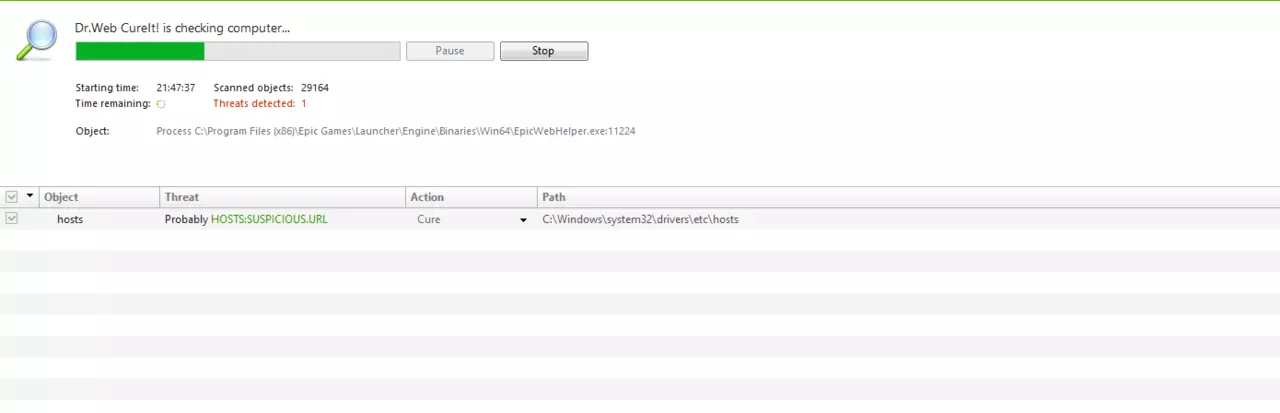Click the hosts file path cell
The image size is (1280, 413).
pos(641,219)
